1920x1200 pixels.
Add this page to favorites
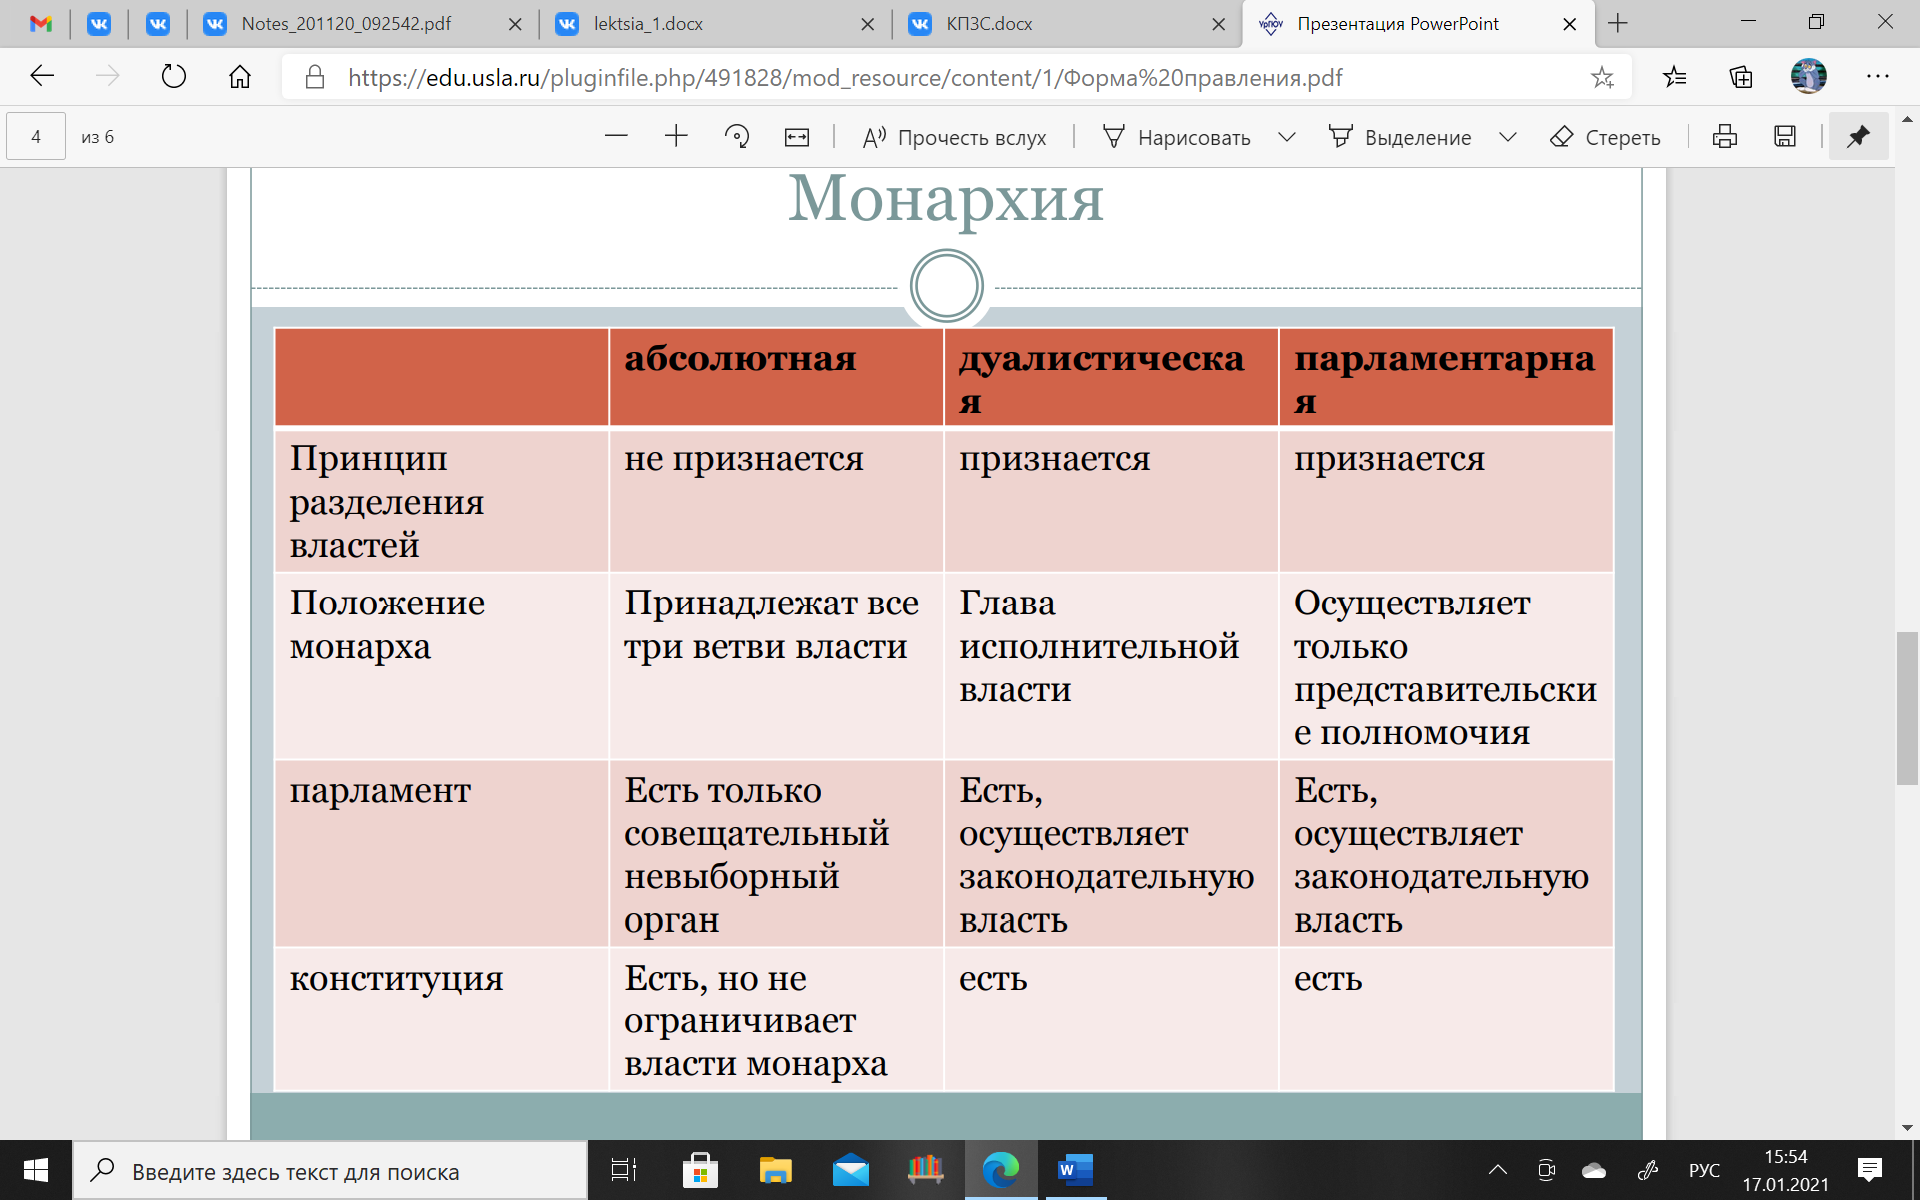(x=1602, y=77)
